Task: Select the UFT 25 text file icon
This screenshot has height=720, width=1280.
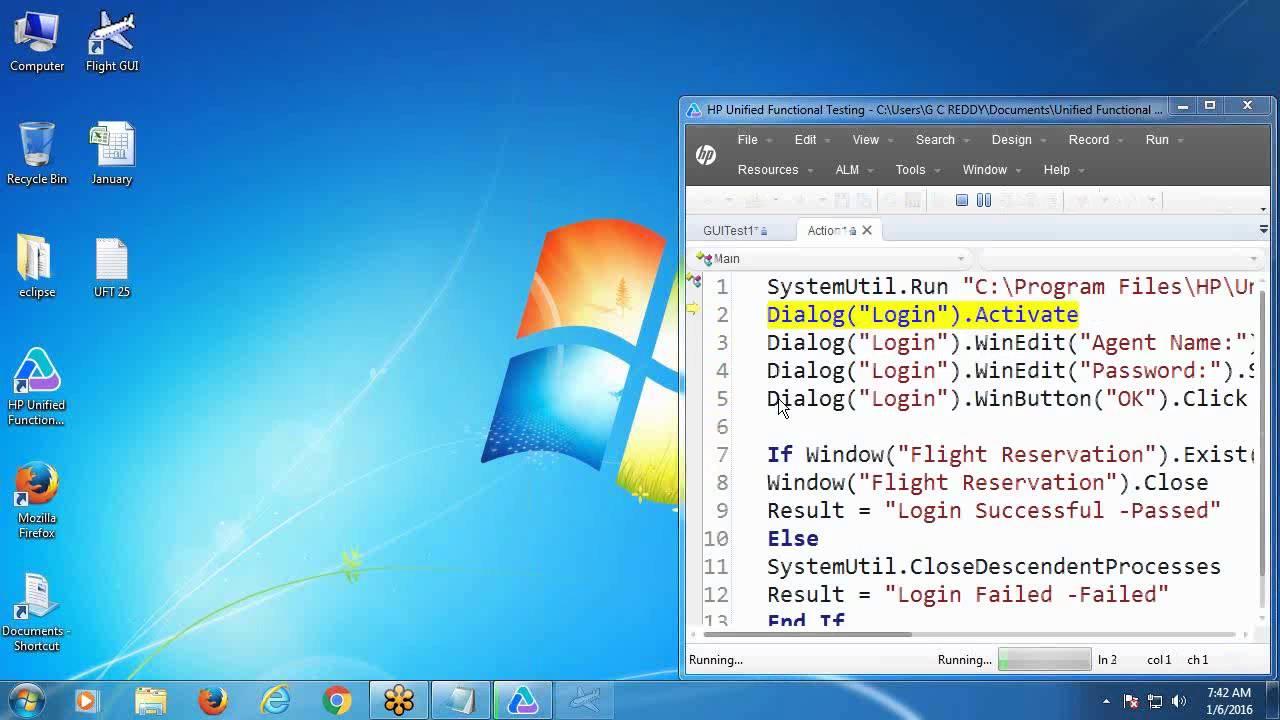Action: tap(112, 267)
